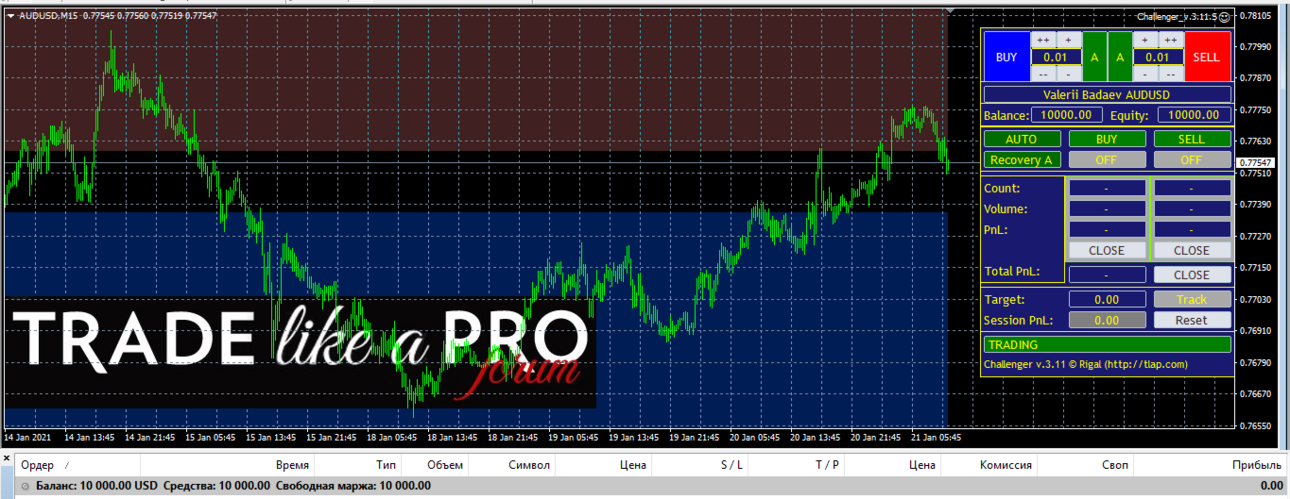Open the AUDUSD,M15 chart dropdown arrow

click(10, 16)
